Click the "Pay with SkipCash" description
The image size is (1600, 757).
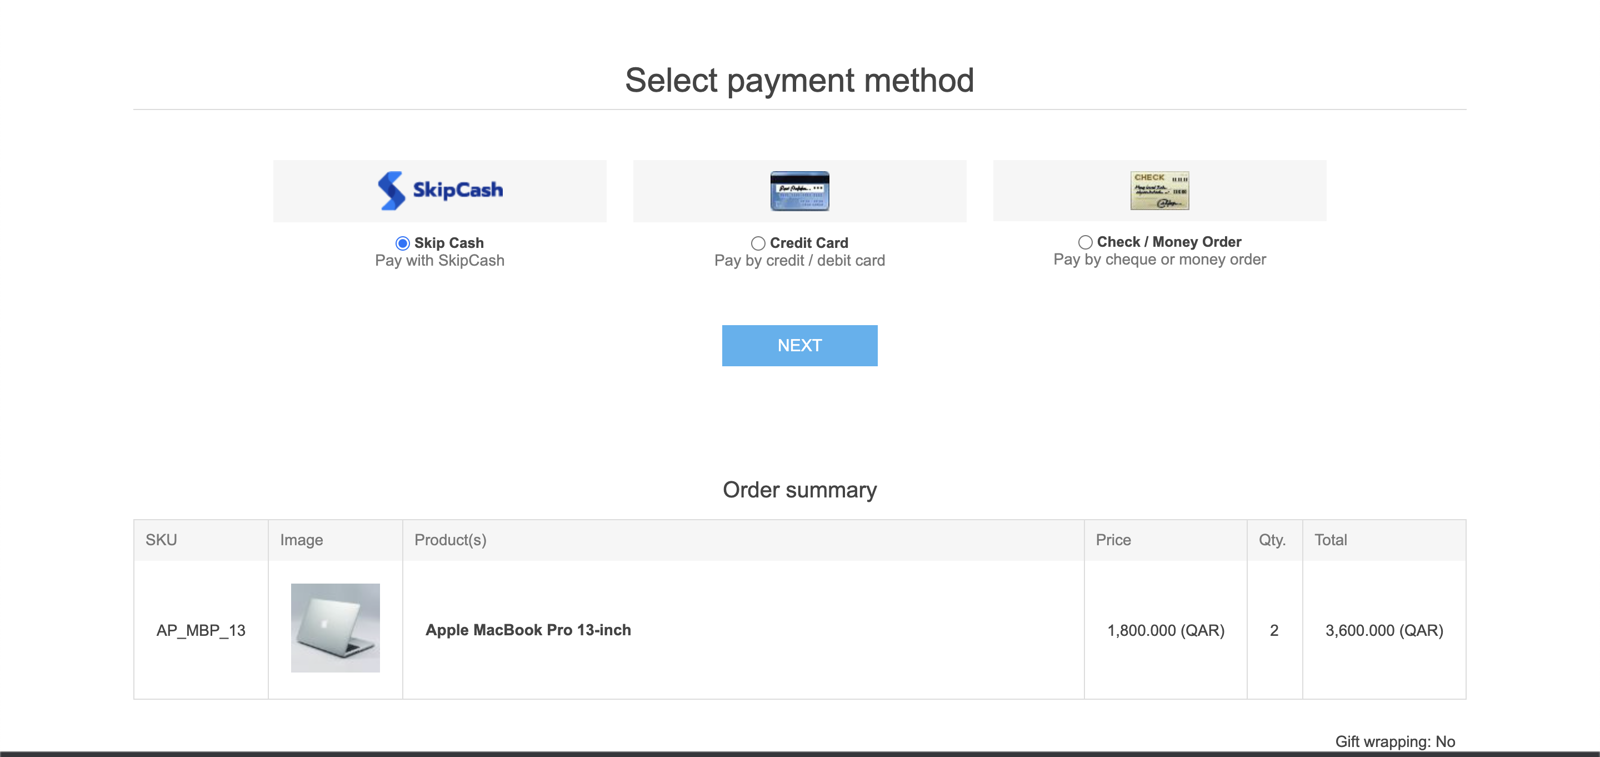click(x=440, y=261)
